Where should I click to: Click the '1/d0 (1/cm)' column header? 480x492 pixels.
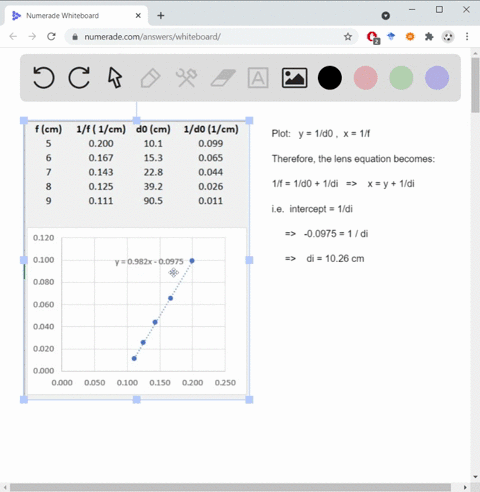click(x=211, y=129)
